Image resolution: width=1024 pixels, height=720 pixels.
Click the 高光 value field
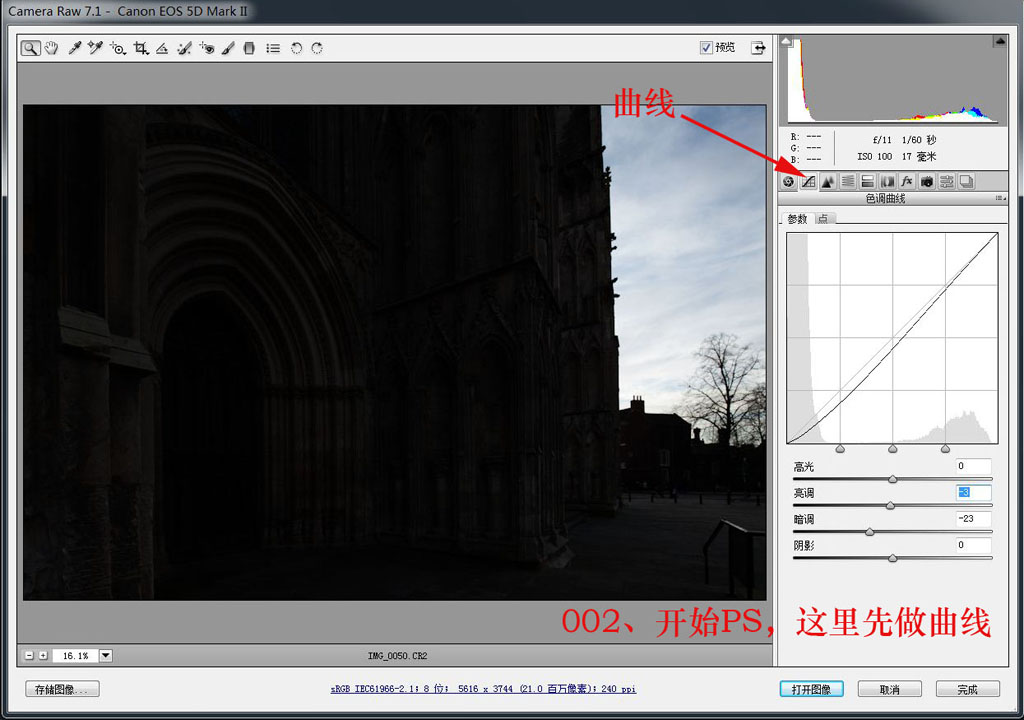[973, 466]
